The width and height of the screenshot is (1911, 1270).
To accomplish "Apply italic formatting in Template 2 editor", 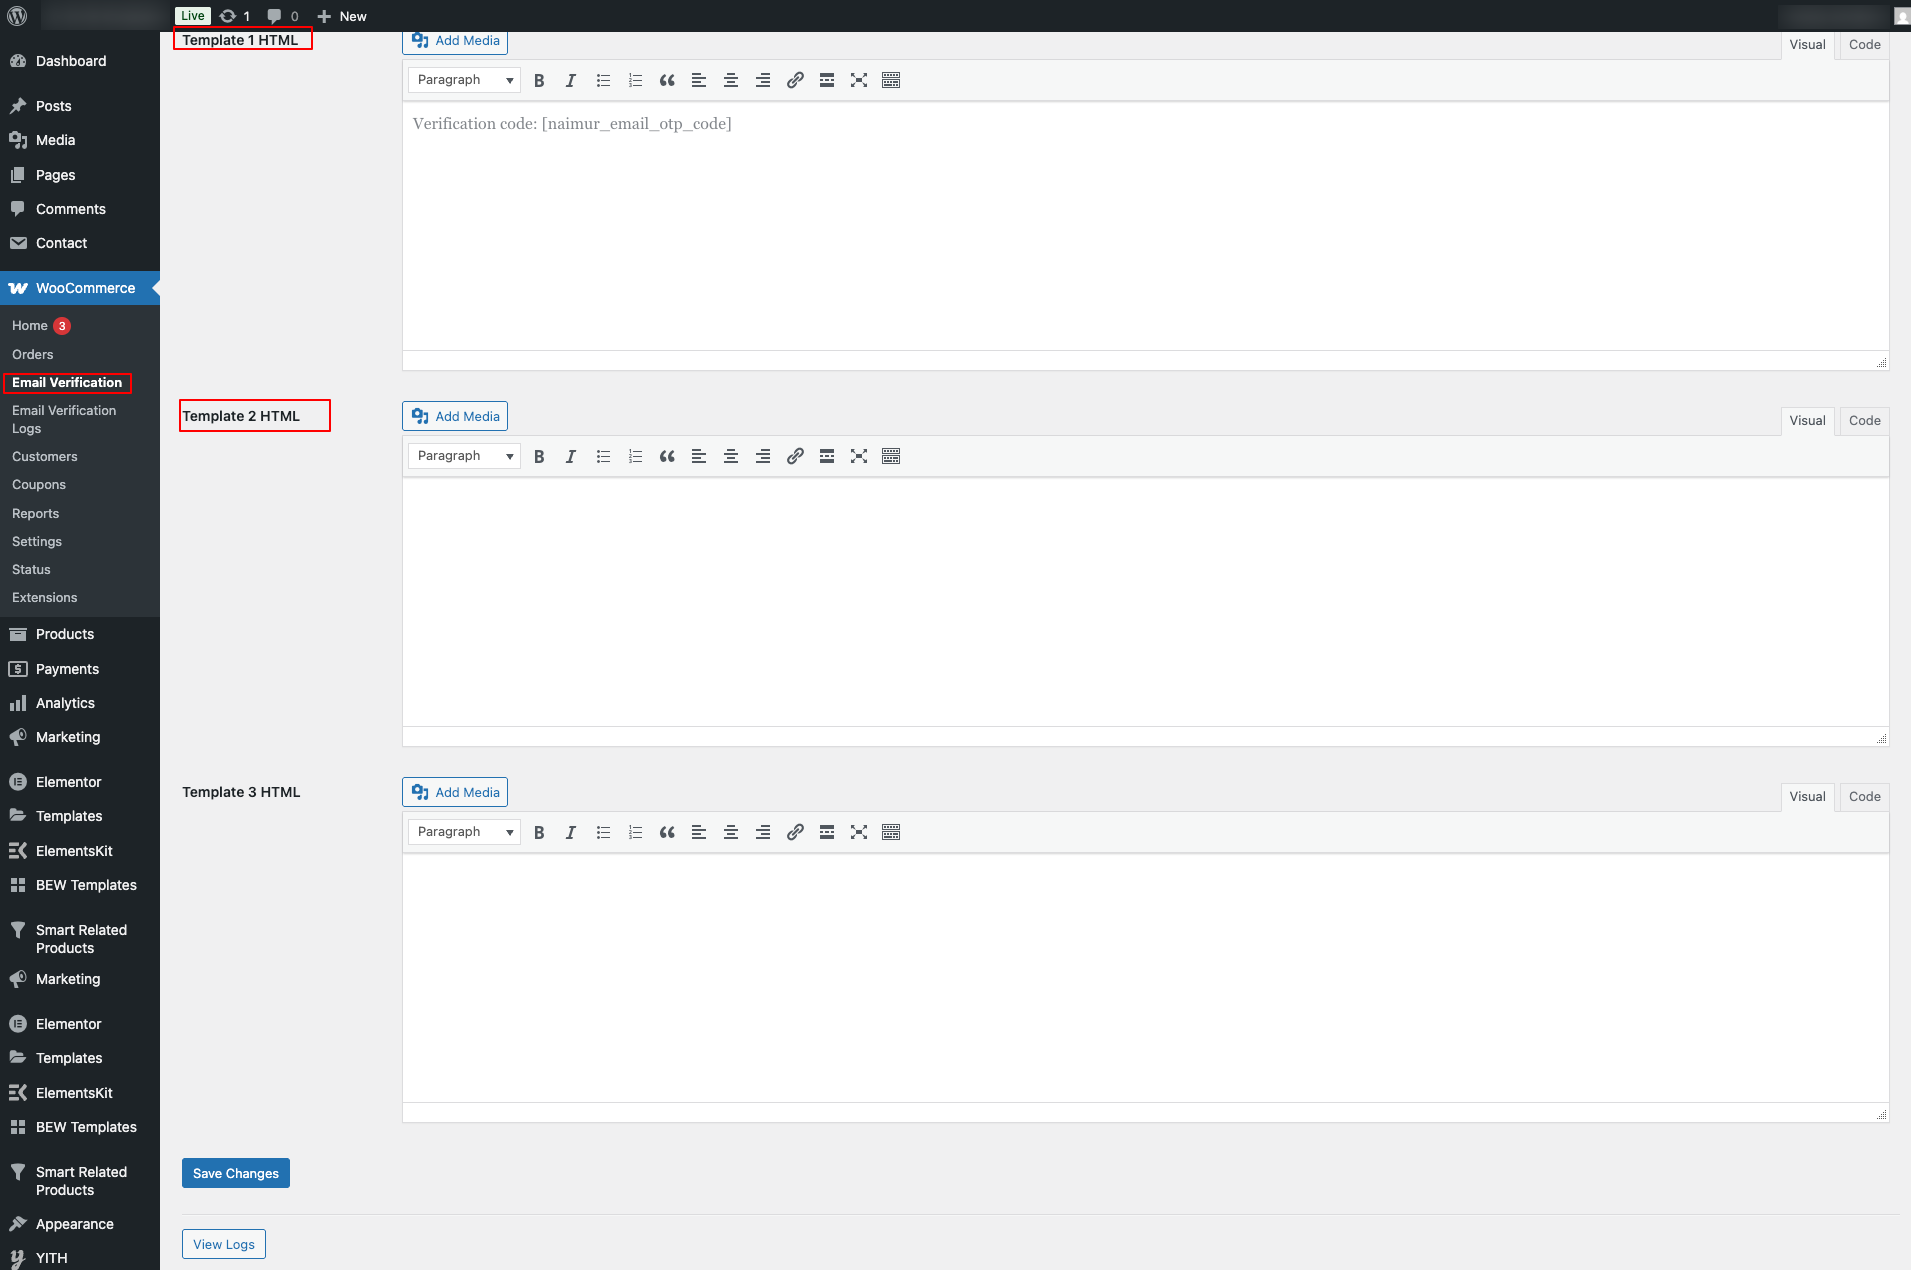I will [571, 456].
